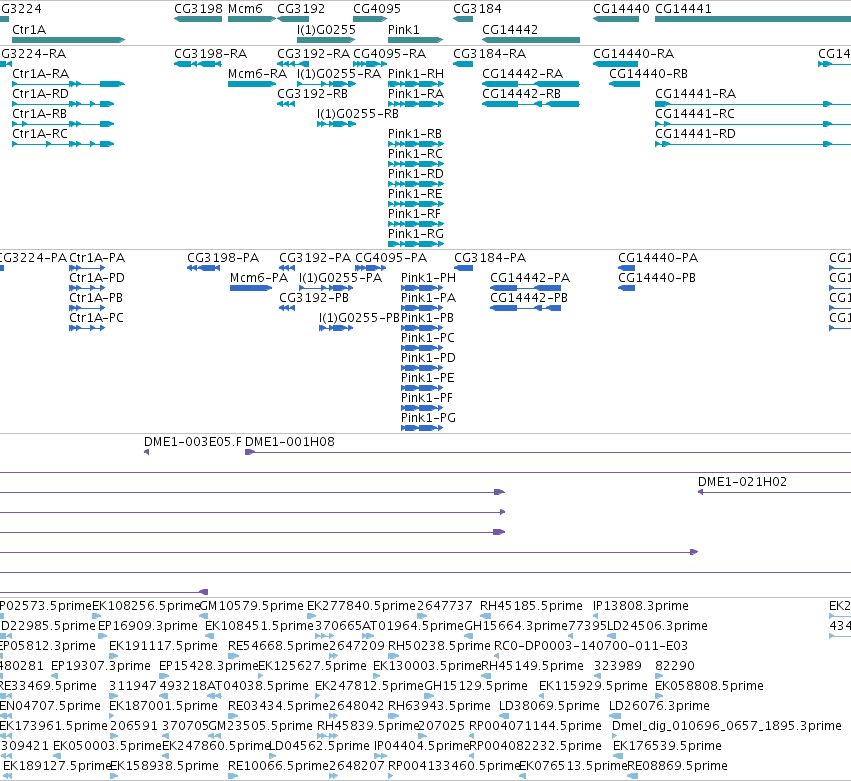Select transcript Pink1-RF

click(x=416, y=224)
